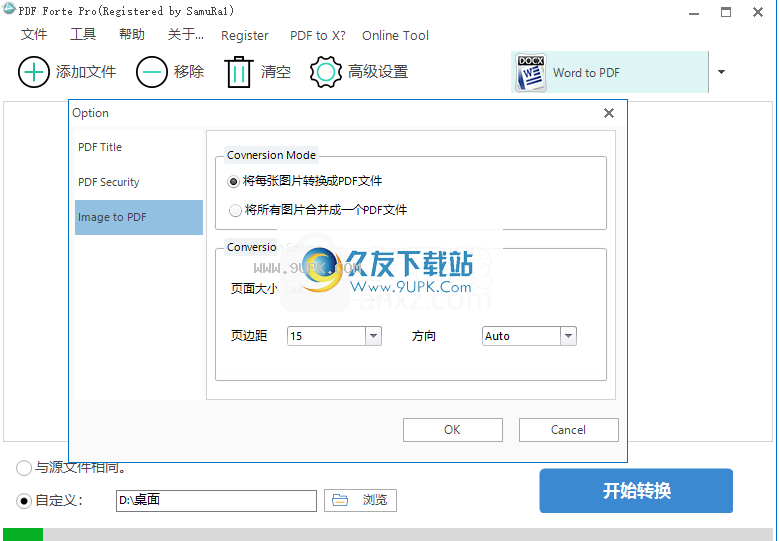Click the DOCX Word document icon
The image size is (780, 541).
(x=531, y=73)
